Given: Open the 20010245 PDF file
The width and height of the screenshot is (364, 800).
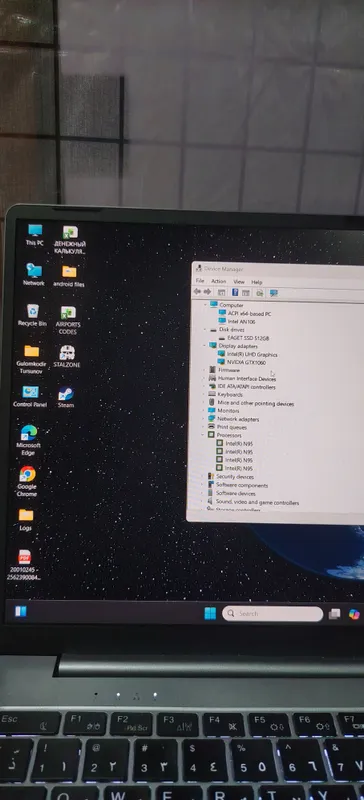Looking at the screenshot, I should 24,565.
